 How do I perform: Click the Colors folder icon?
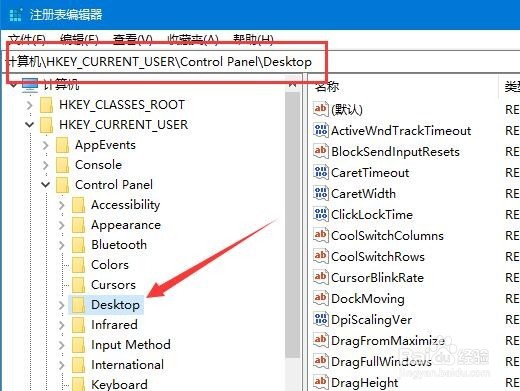coord(78,265)
